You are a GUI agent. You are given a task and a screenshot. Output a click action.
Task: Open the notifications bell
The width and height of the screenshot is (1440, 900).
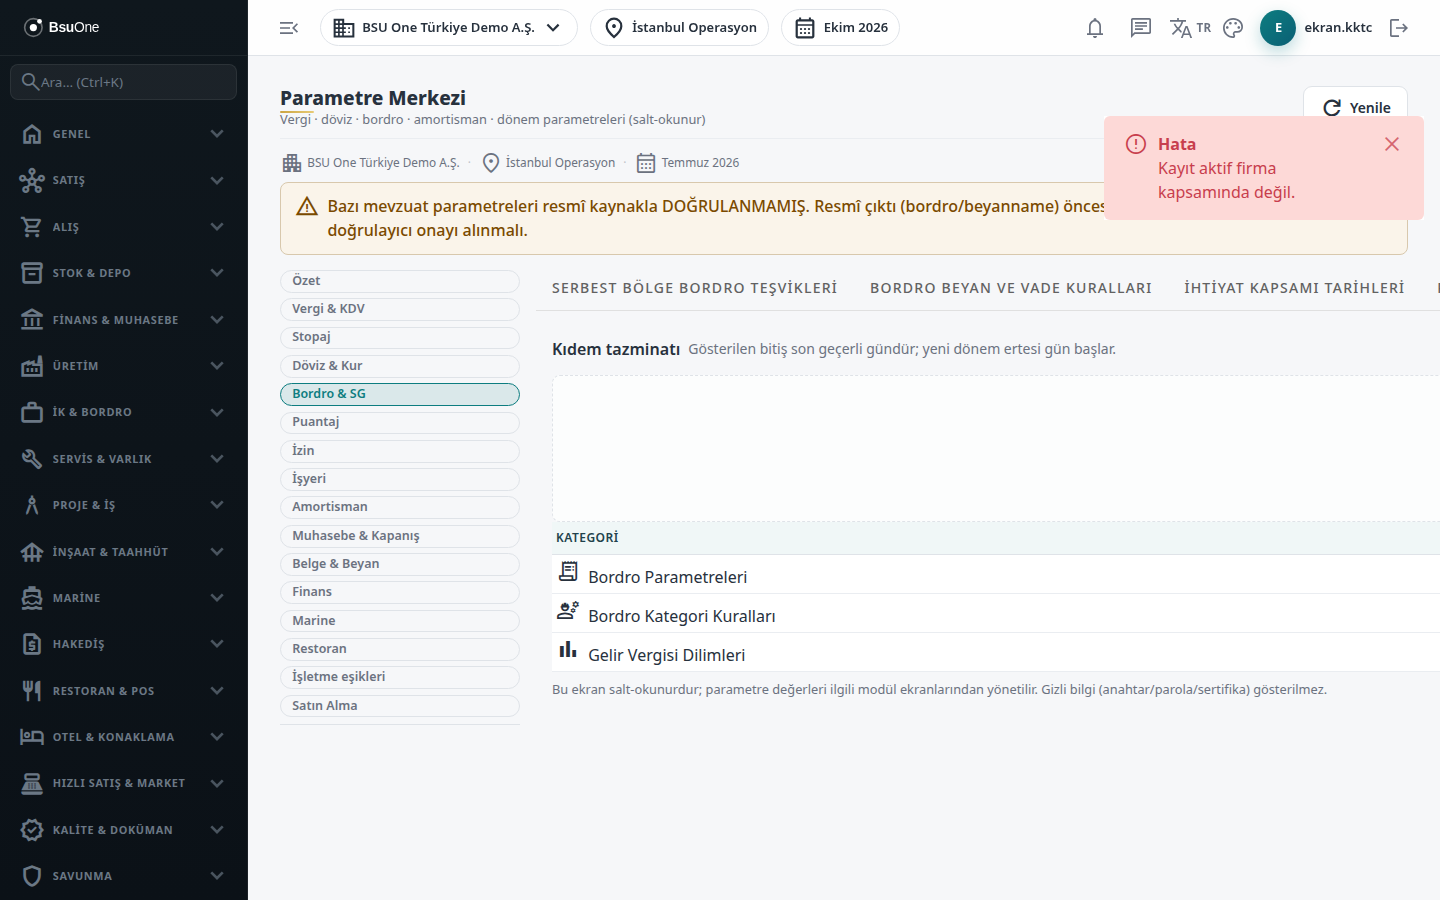1095,28
